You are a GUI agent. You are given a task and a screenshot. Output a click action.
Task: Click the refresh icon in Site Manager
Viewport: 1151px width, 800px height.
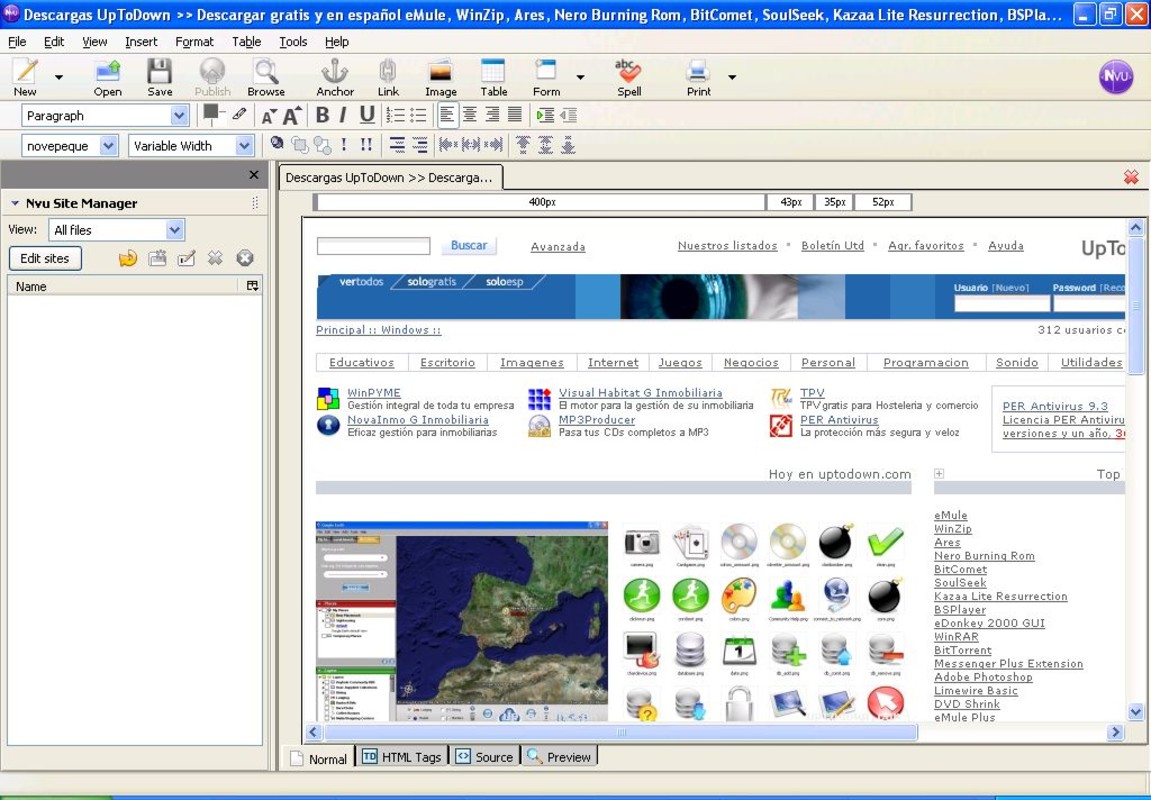128,258
